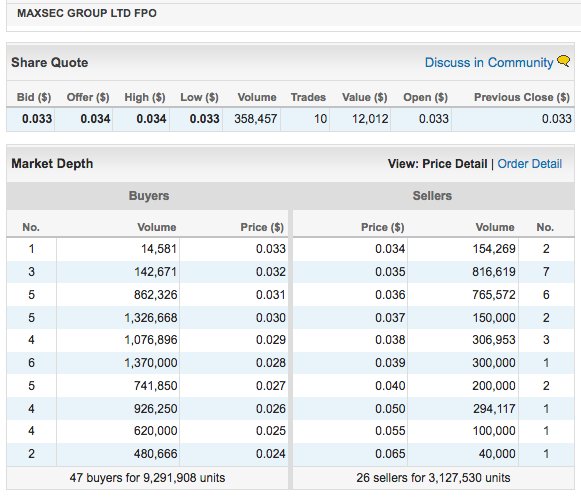Select the trades count 10
The height and width of the screenshot is (503, 581).
[x=321, y=119]
